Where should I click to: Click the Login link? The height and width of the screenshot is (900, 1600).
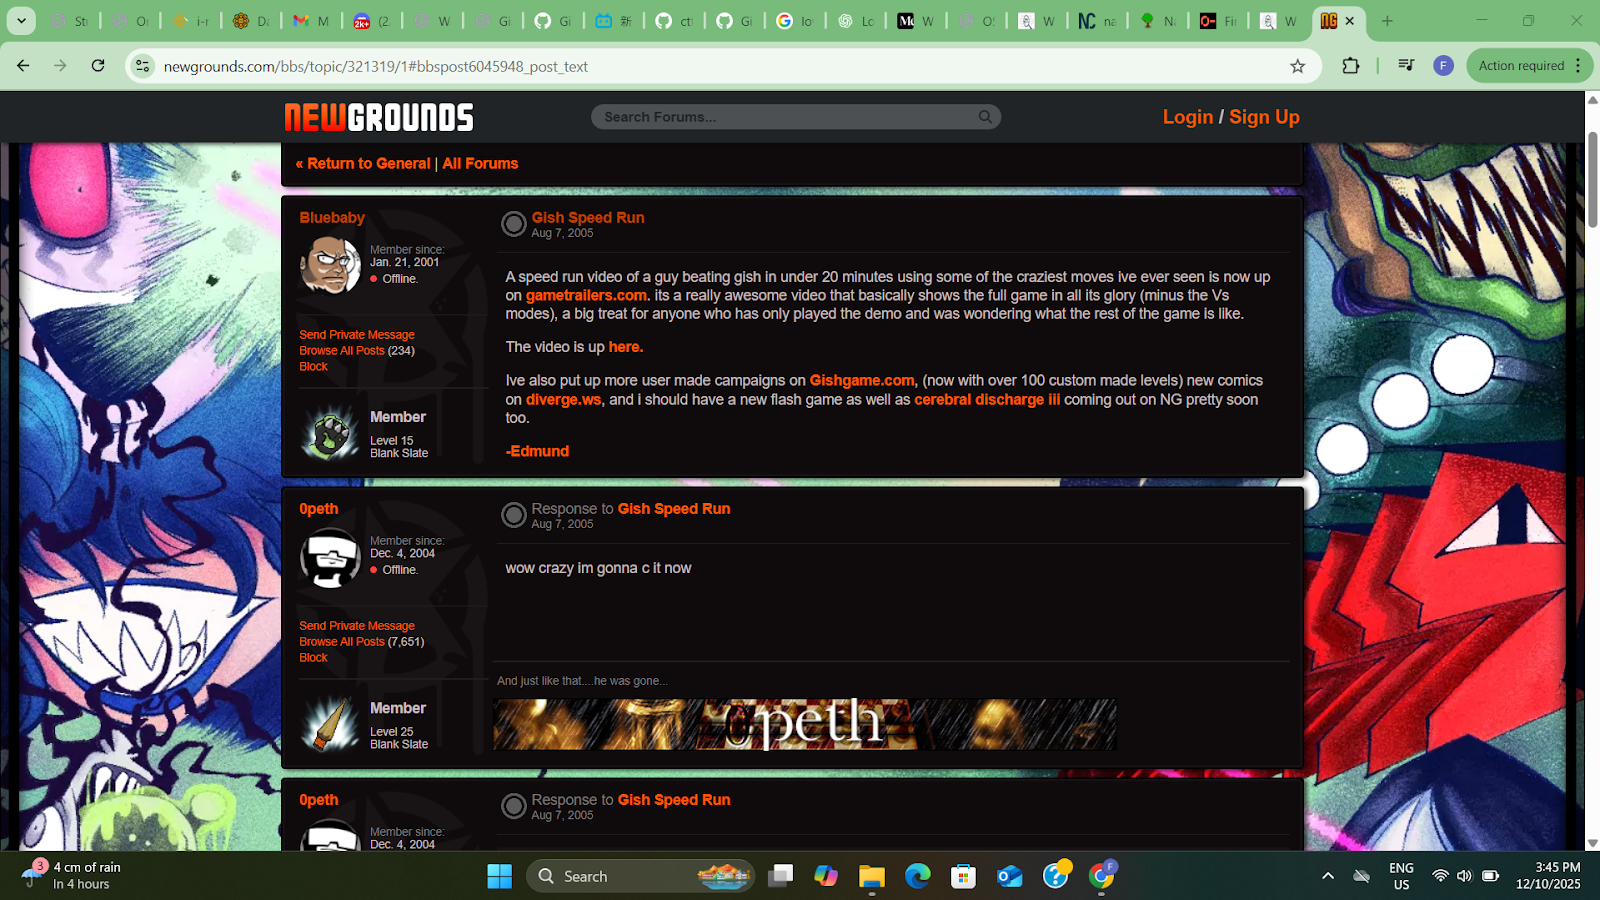point(1188,117)
